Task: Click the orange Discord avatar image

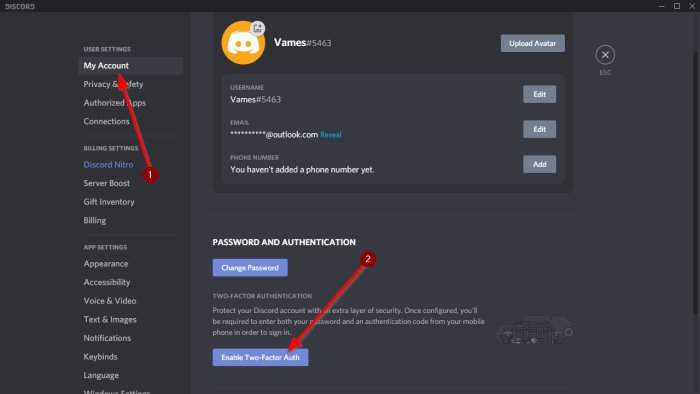Action: (x=243, y=43)
